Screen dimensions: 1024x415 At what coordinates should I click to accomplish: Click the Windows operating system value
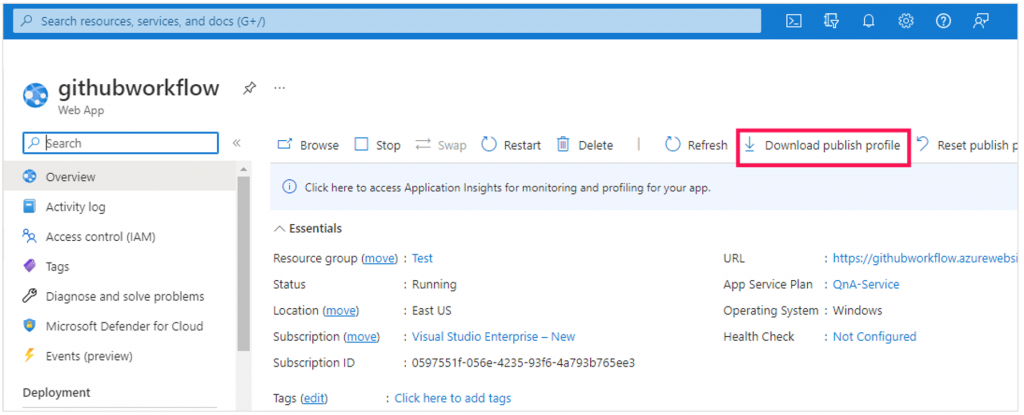[857, 310]
